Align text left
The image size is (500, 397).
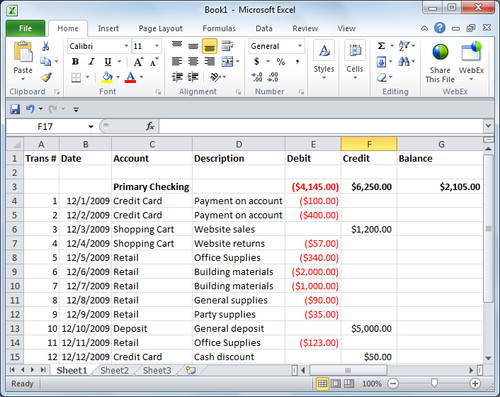tap(177, 62)
